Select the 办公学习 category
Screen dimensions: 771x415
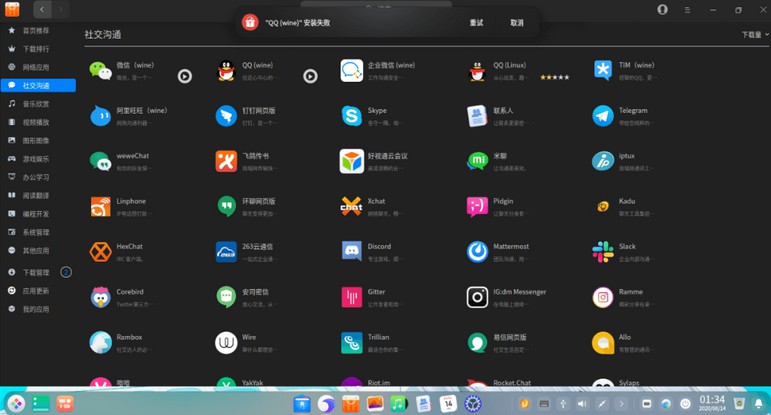[37, 177]
